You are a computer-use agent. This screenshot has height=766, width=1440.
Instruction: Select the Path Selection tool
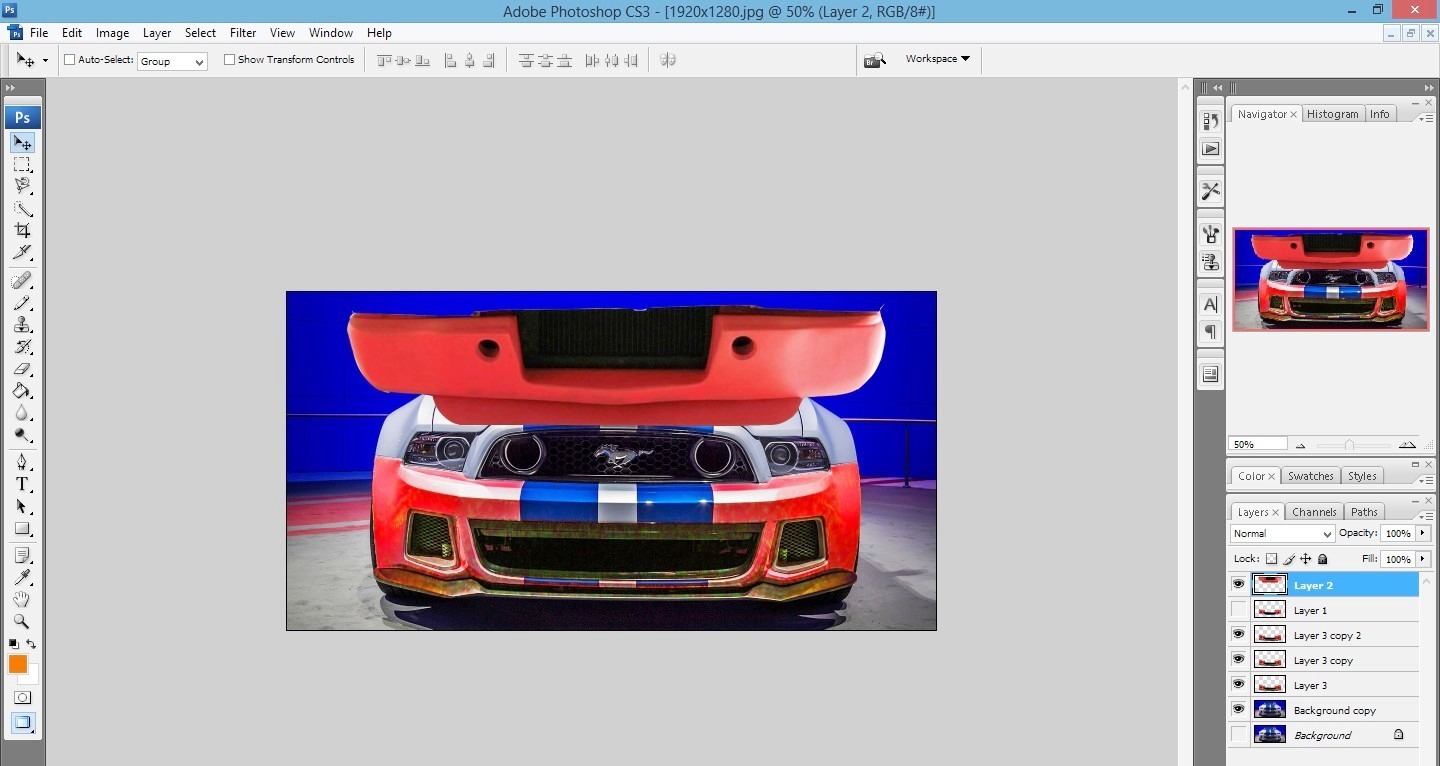point(22,507)
